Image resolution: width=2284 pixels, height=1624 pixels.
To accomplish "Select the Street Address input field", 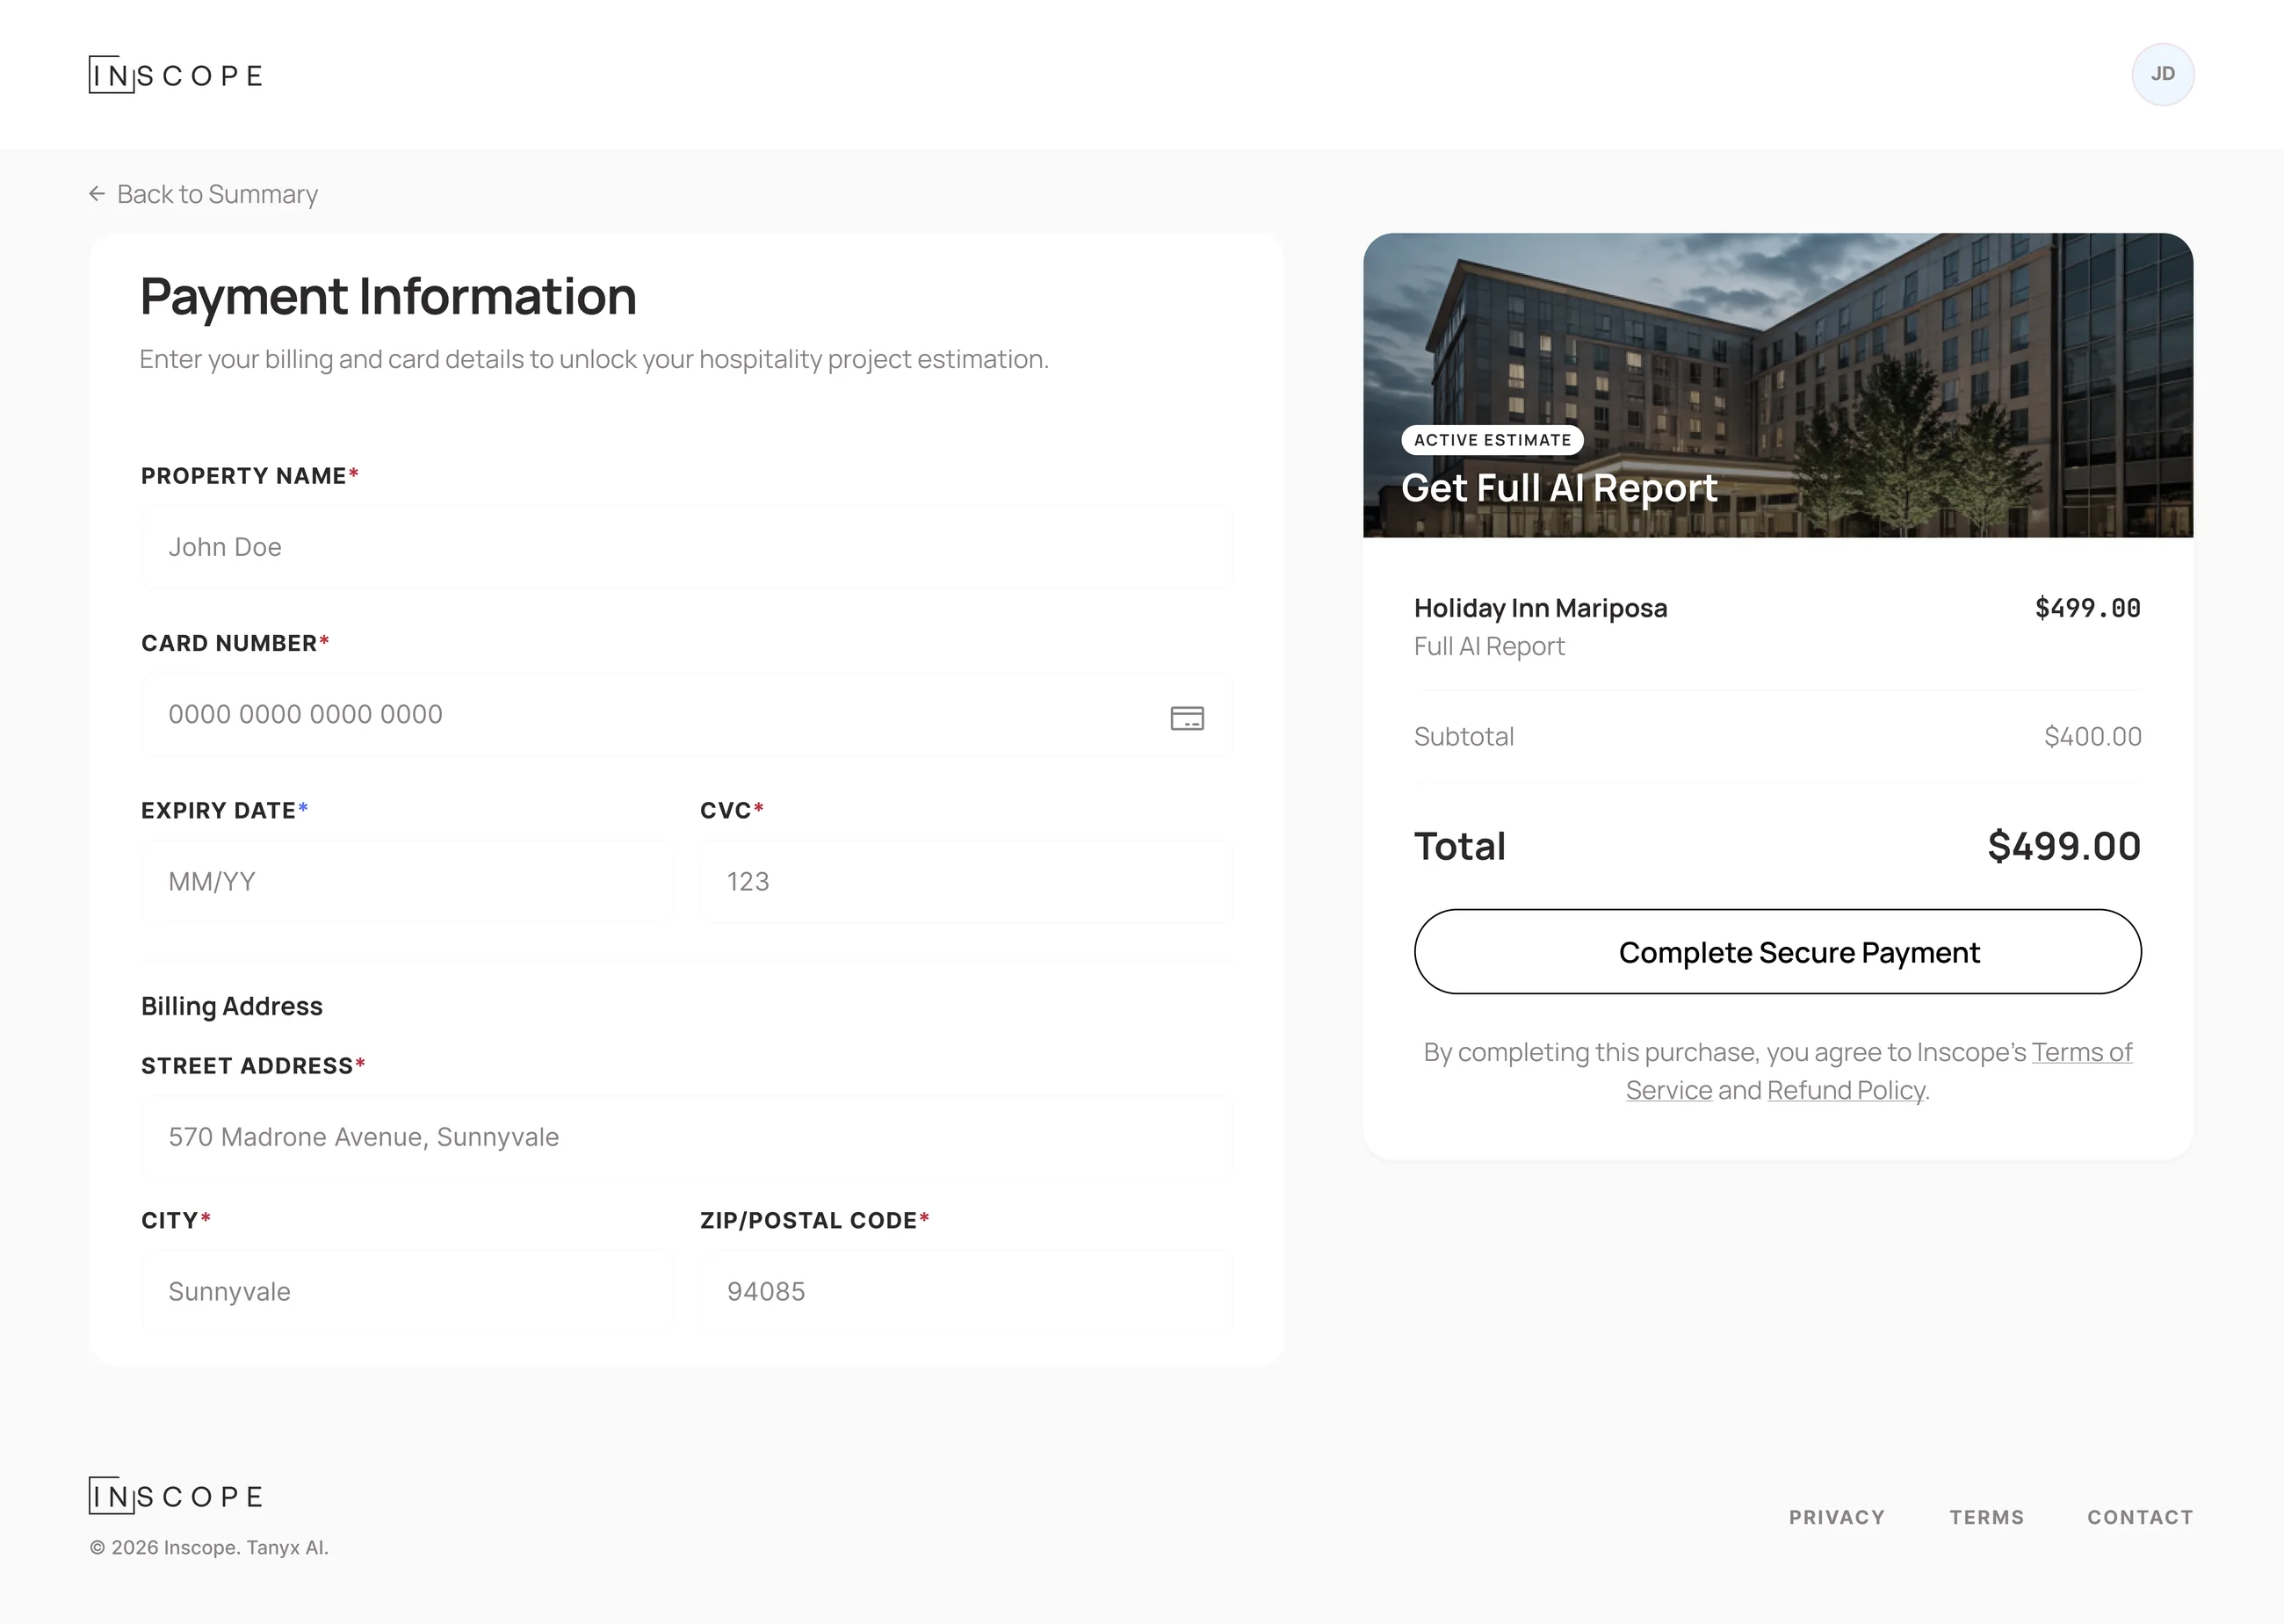I will (x=687, y=1137).
